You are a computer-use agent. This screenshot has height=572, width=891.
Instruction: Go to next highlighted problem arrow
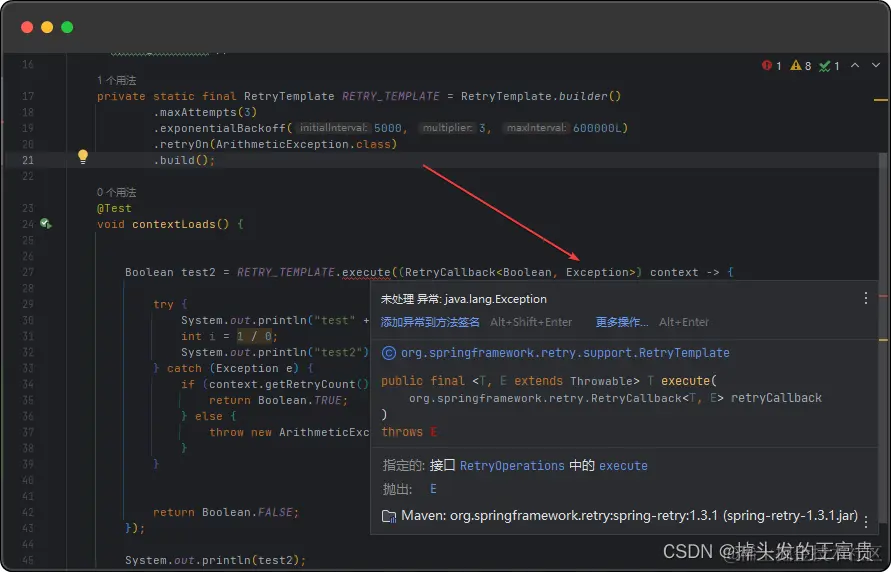[x=876, y=65]
